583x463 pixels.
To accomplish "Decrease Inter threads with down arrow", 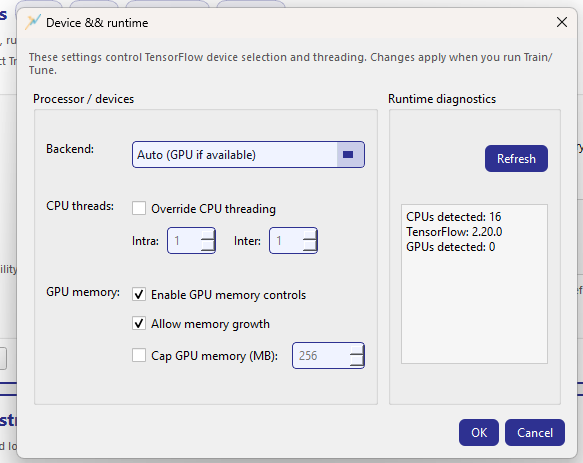I will [310, 246].
